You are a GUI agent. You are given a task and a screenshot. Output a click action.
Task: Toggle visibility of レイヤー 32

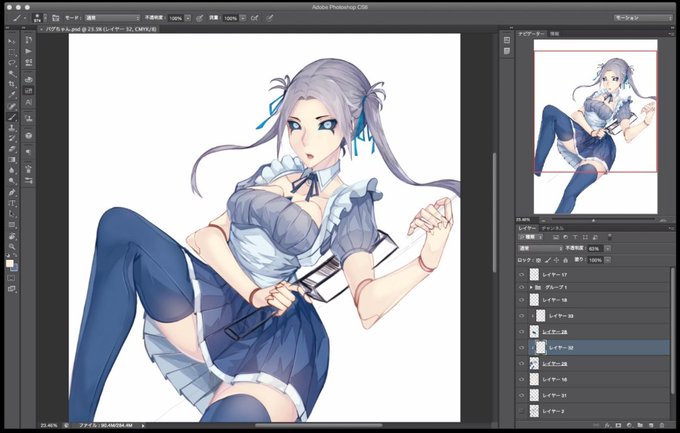(522, 348)
